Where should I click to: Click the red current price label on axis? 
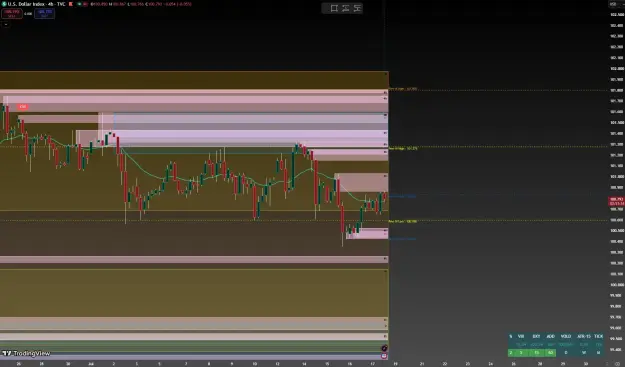tap(616, 201)
